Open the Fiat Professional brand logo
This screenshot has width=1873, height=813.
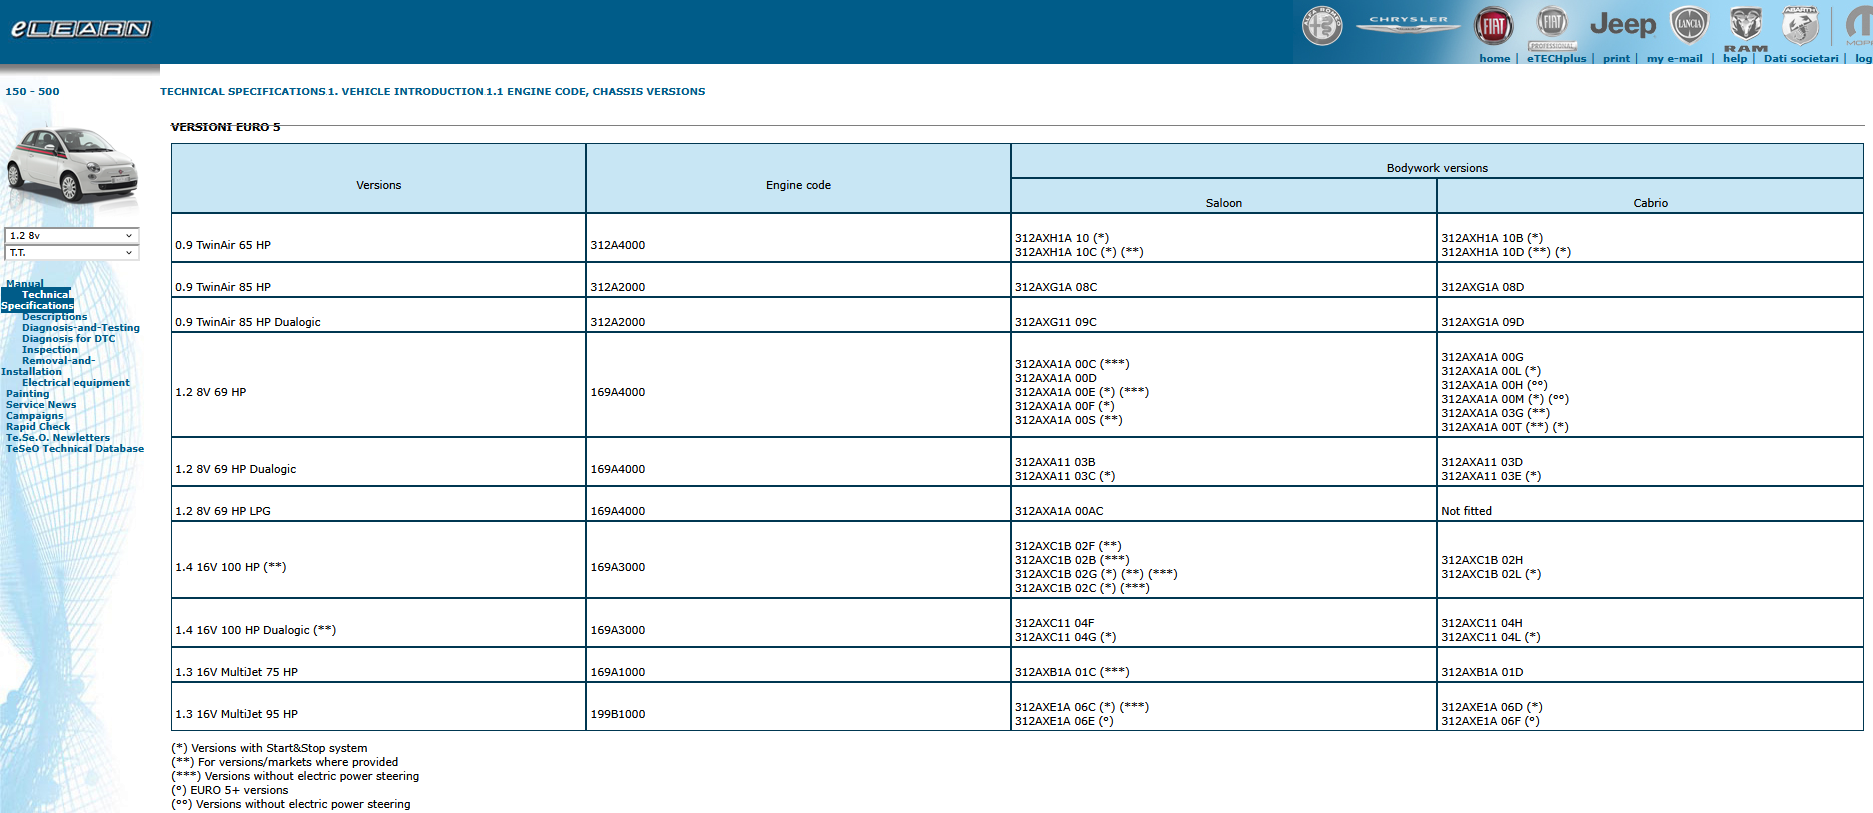(1552, 27)
